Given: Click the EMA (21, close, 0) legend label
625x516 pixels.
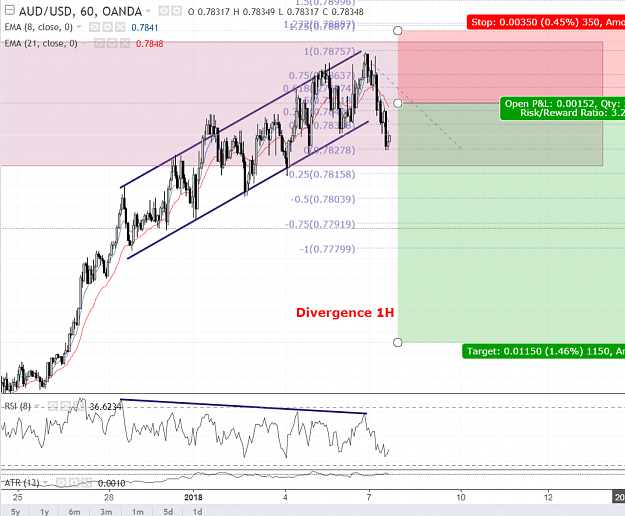Looking at the screenshot, I should (x=41, y=43).
